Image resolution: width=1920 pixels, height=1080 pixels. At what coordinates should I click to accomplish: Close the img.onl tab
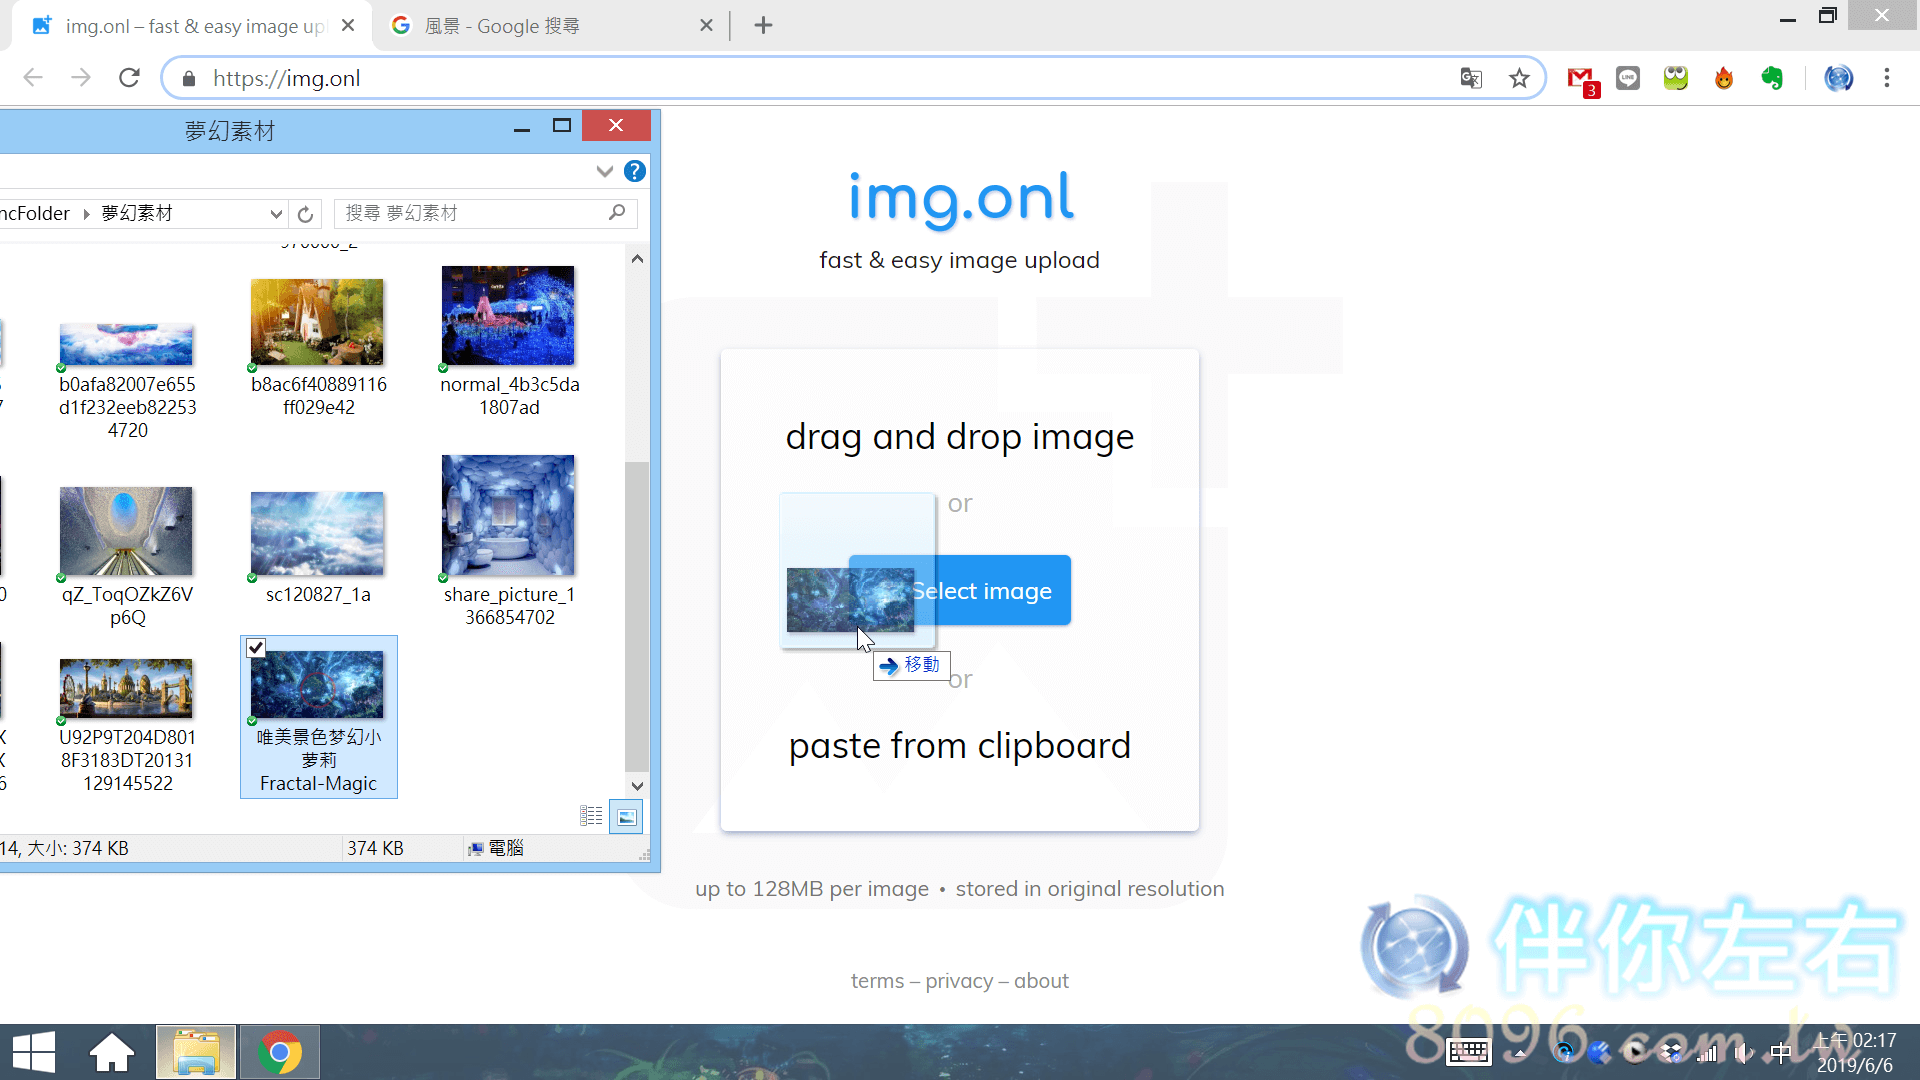[x=348, y=25]
